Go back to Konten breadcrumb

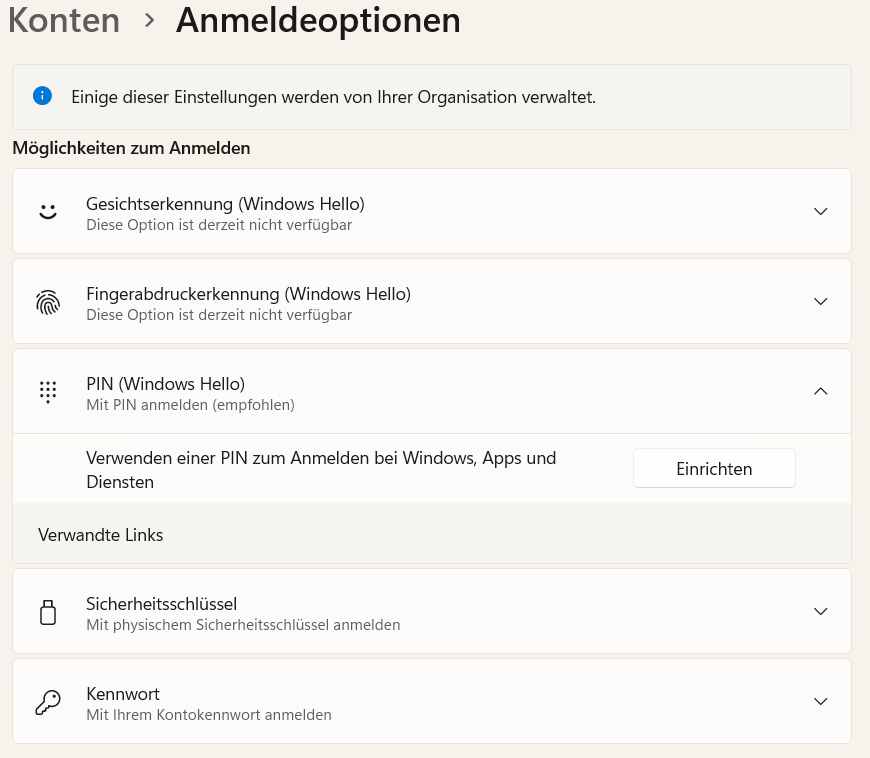coord(64,21)
